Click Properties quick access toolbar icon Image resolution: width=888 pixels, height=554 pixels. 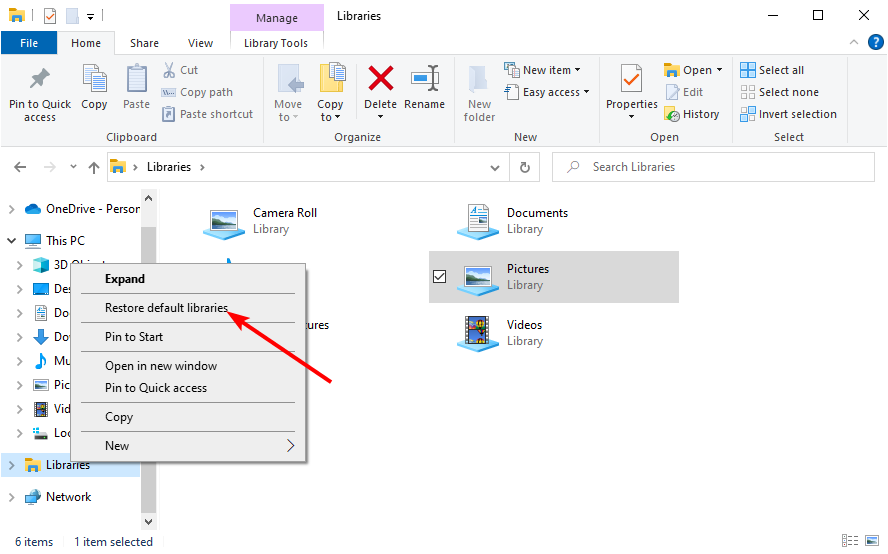pos(50,16)
